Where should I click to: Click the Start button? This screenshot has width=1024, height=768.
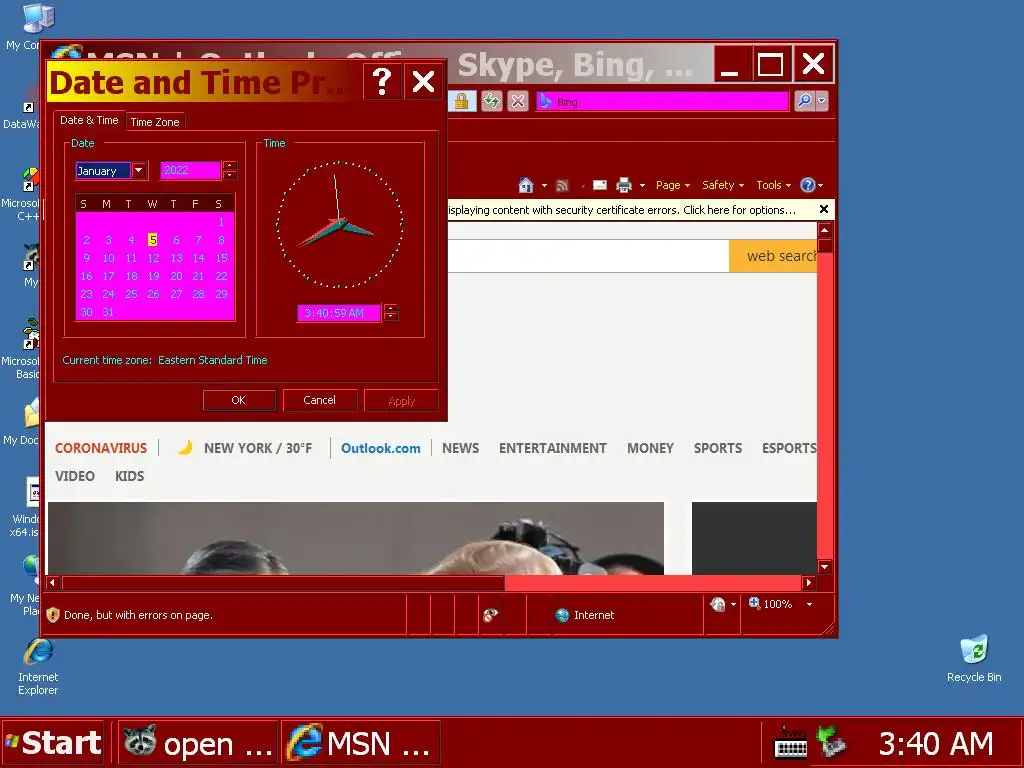[53, 743]
